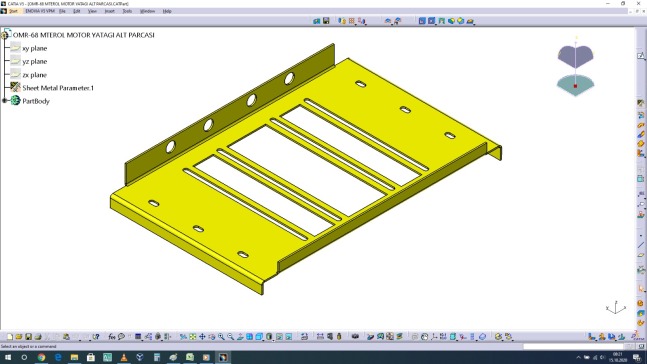Click the axis triad at bottom right of viewport

(x=616, y=308)
